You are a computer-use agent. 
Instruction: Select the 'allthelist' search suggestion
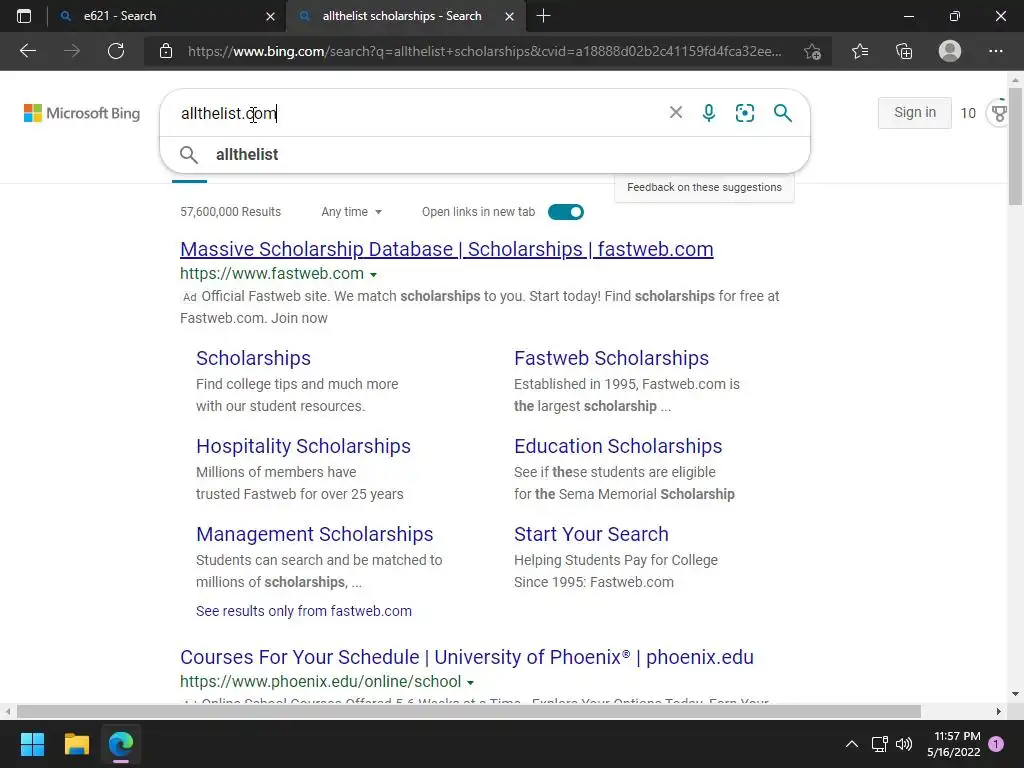247,155
